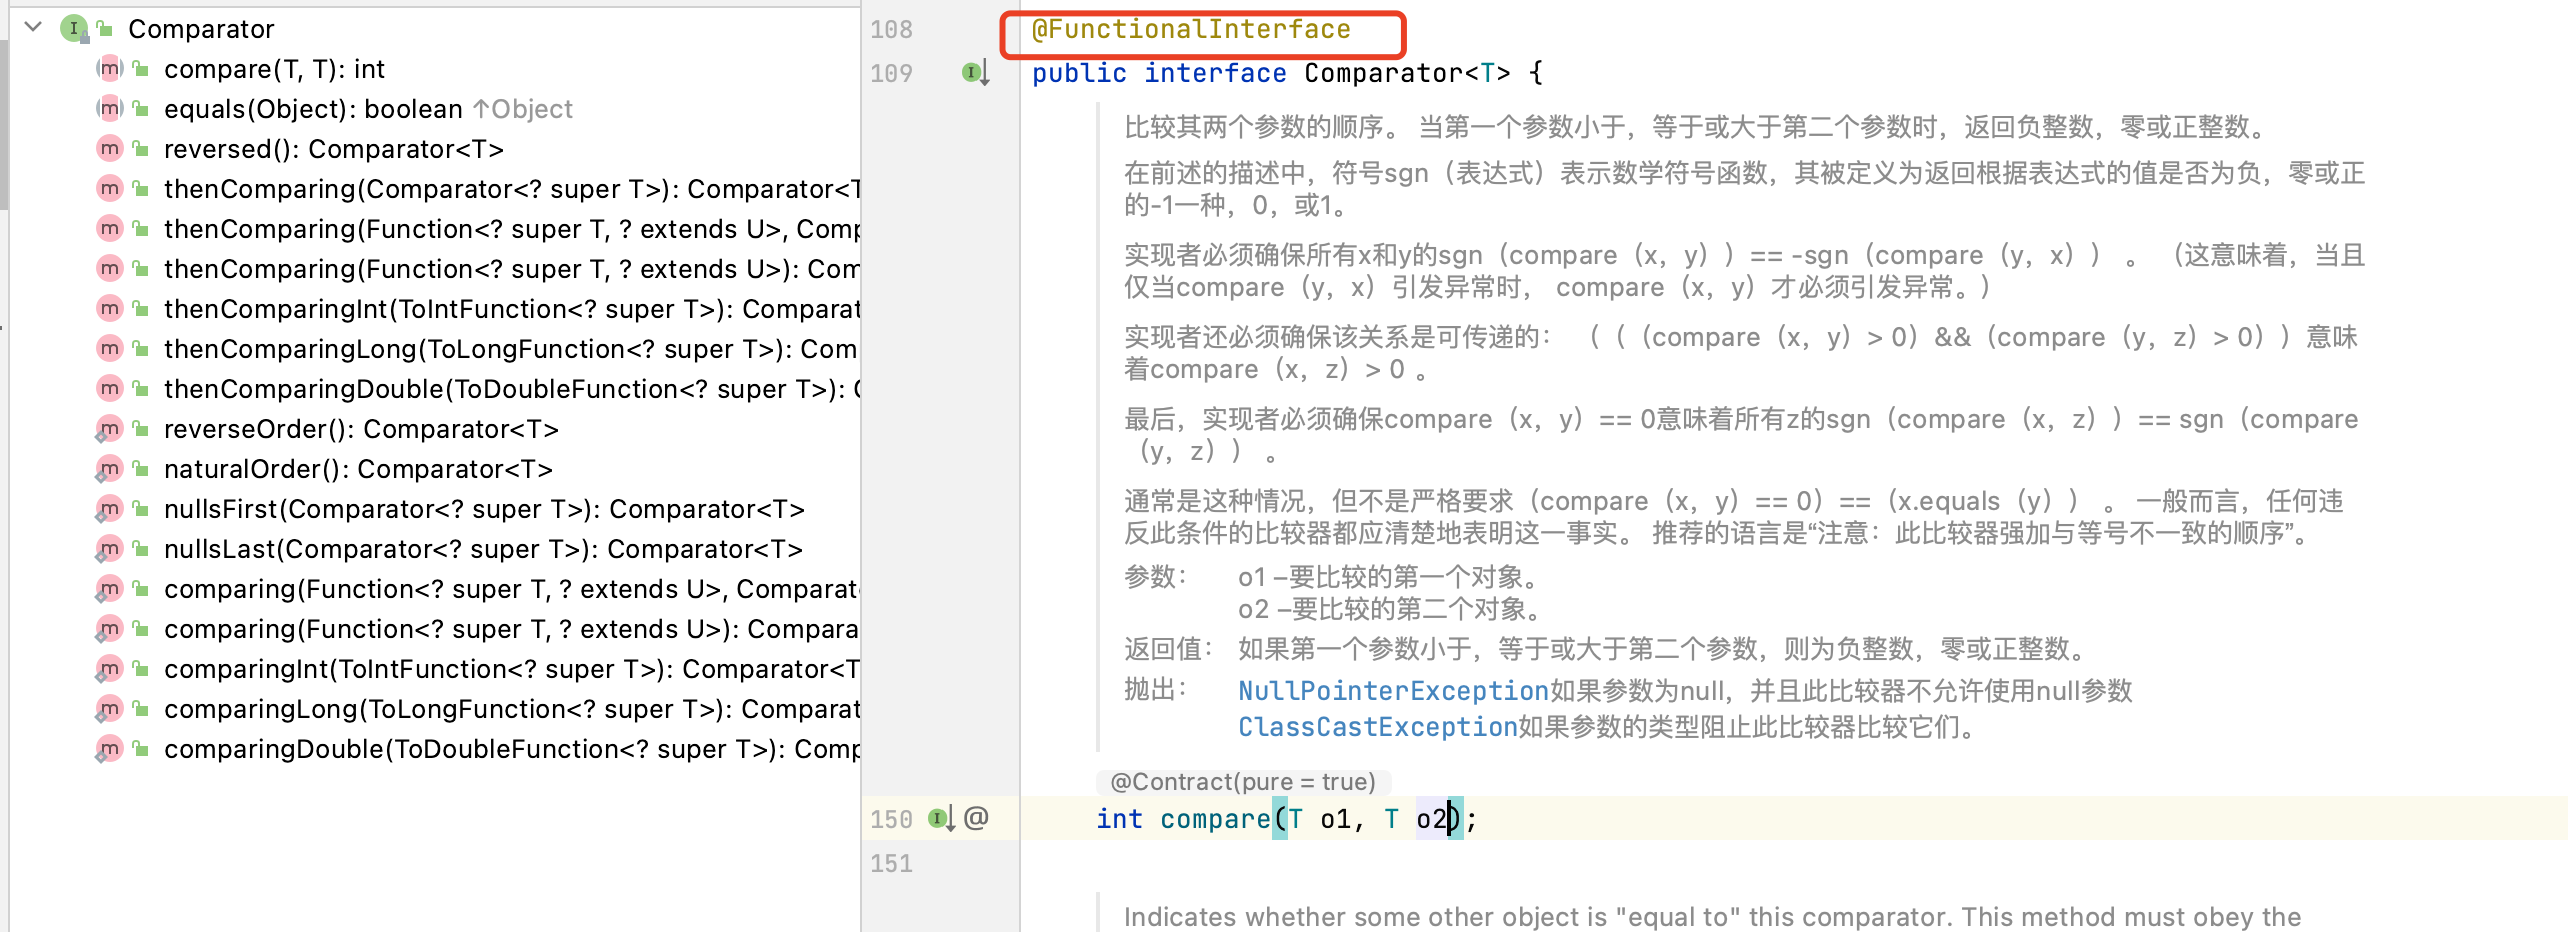
Task: Select thenComparingInt method in the list
Action: (510, 309)
